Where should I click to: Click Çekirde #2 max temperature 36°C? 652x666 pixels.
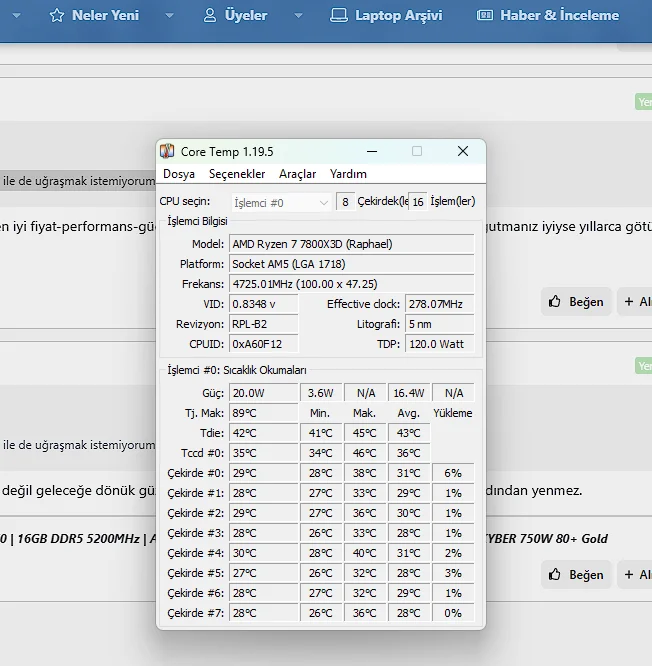pos(365,513)
